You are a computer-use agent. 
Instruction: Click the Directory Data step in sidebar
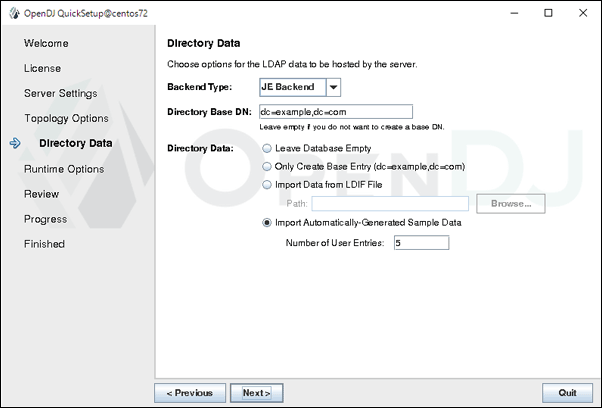[76, 143]
